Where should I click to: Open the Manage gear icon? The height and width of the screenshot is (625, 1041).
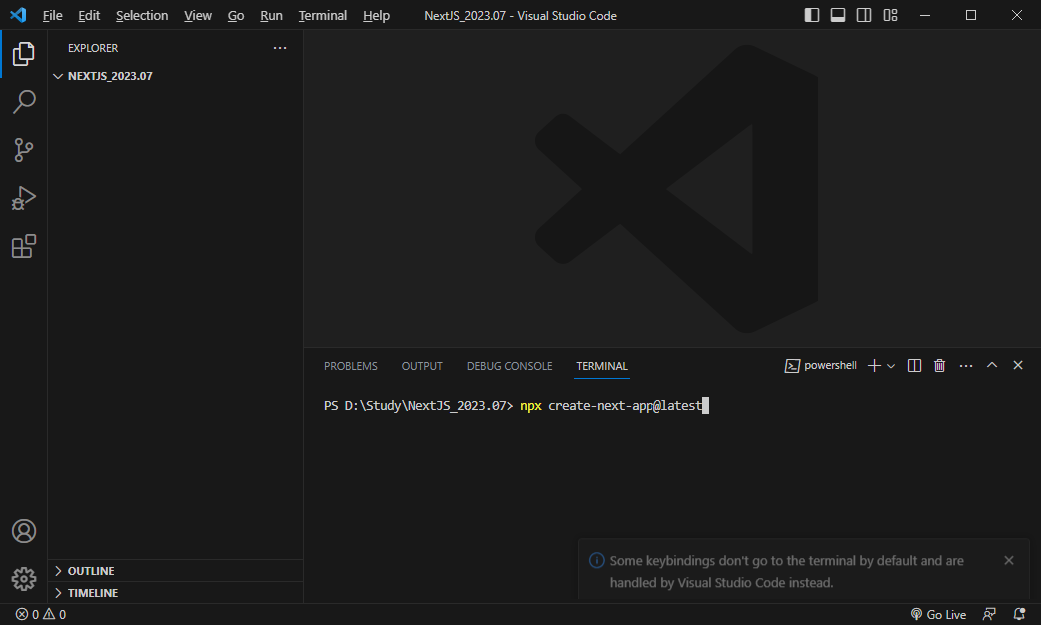tap(24, 579)
